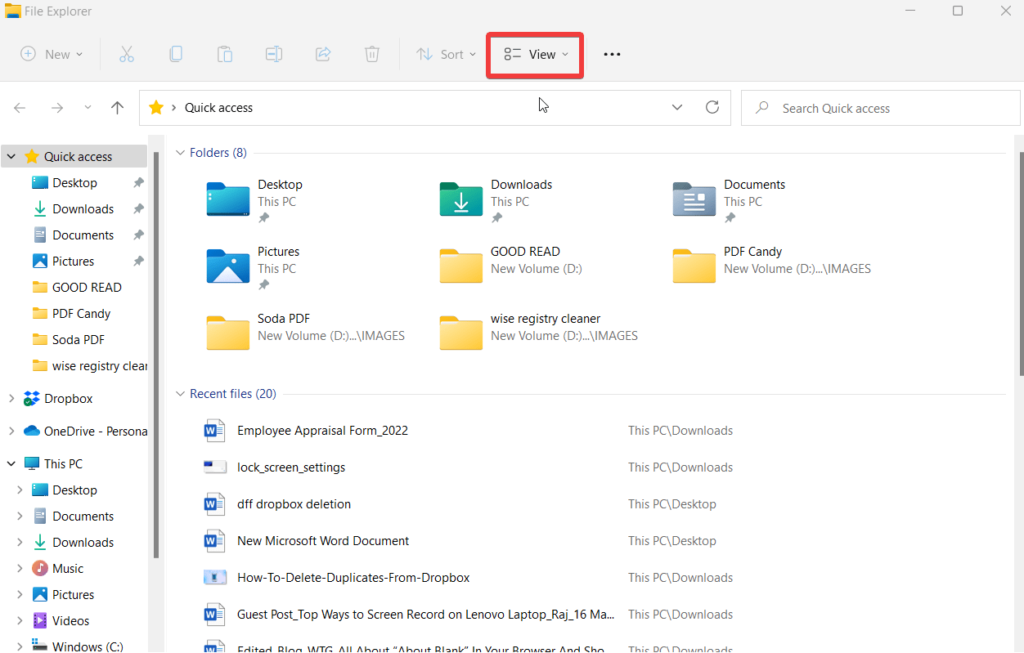Click the navigation pane vertical scrollbar

point(156,355)
